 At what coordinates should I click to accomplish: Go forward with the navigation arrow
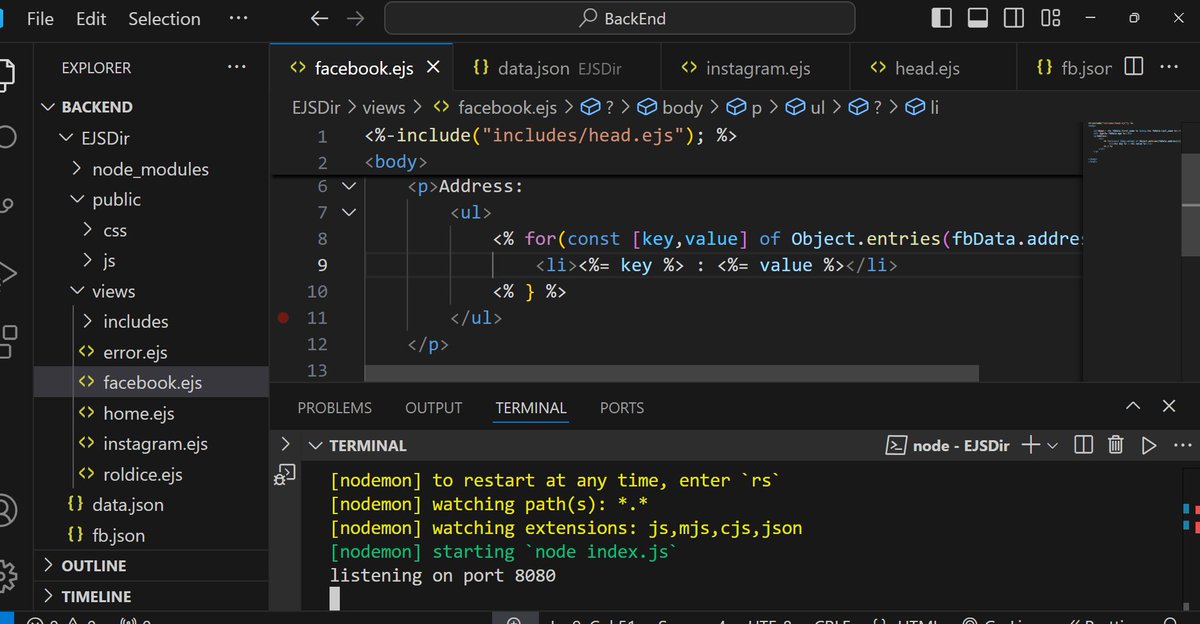click(x=355, y=19)
